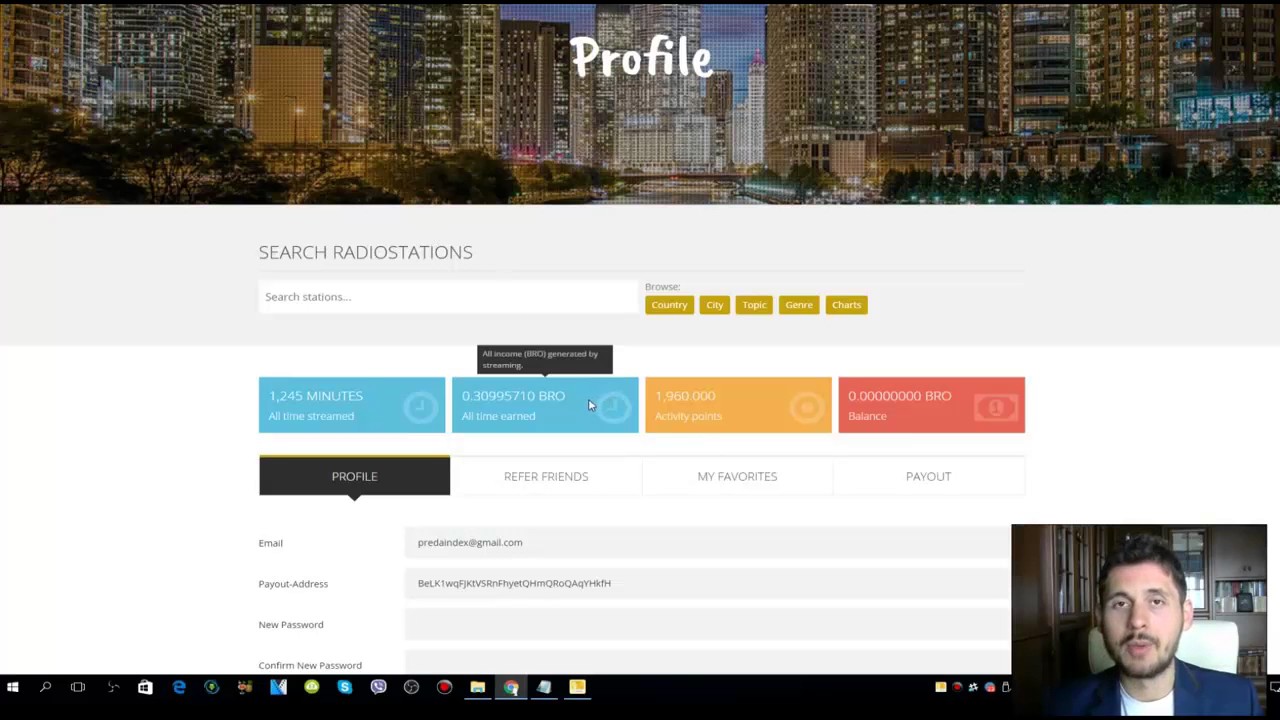Click the red record icon in taskbar

(x=444, y=687)
